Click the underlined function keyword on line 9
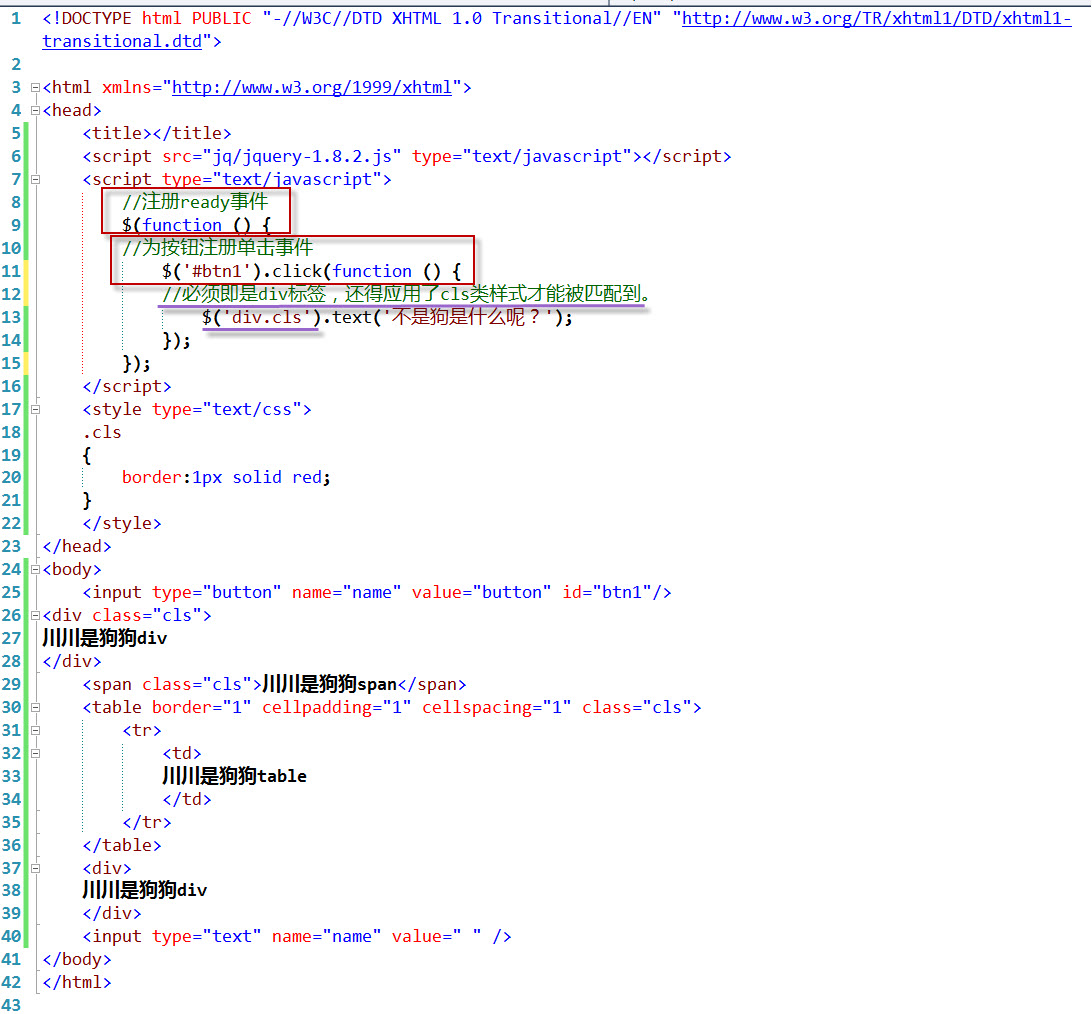 pyautogui.click(x=181, y=225)
